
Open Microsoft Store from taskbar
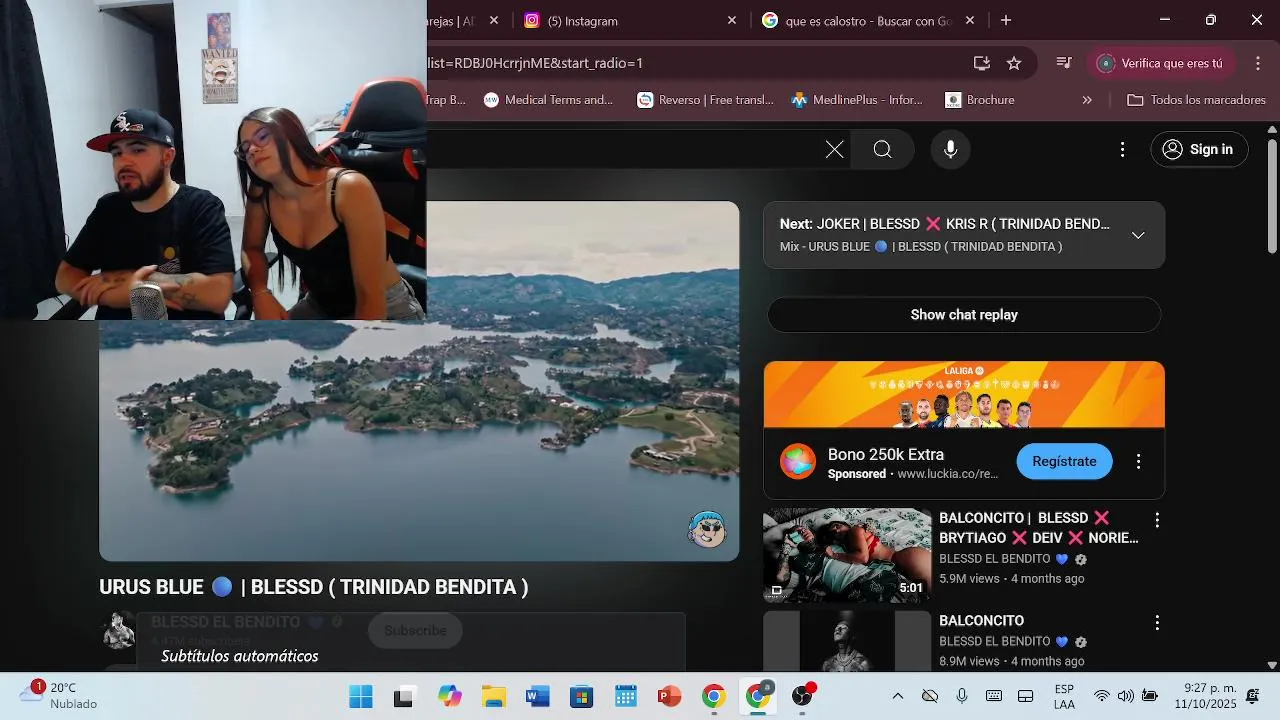coord(582,696)
